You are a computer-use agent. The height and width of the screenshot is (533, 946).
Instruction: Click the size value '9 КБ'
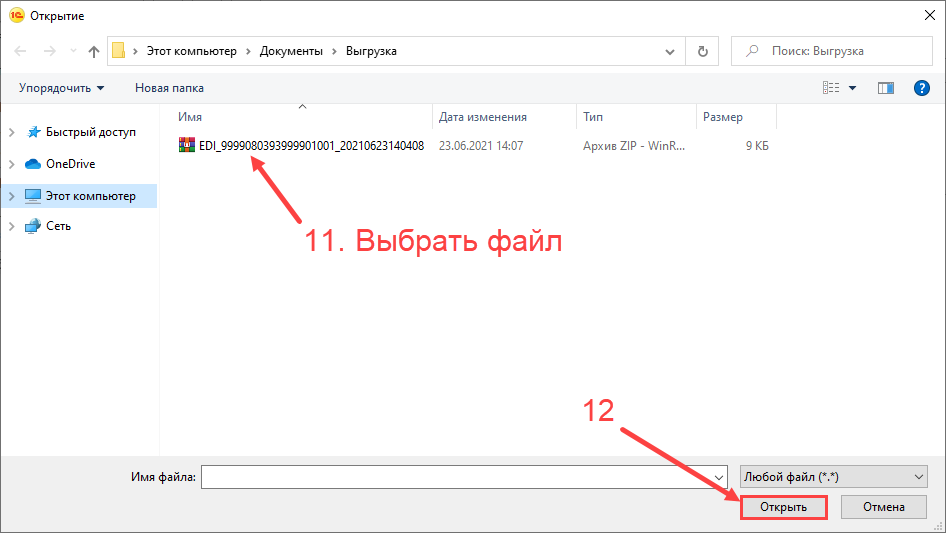[757, 145]
